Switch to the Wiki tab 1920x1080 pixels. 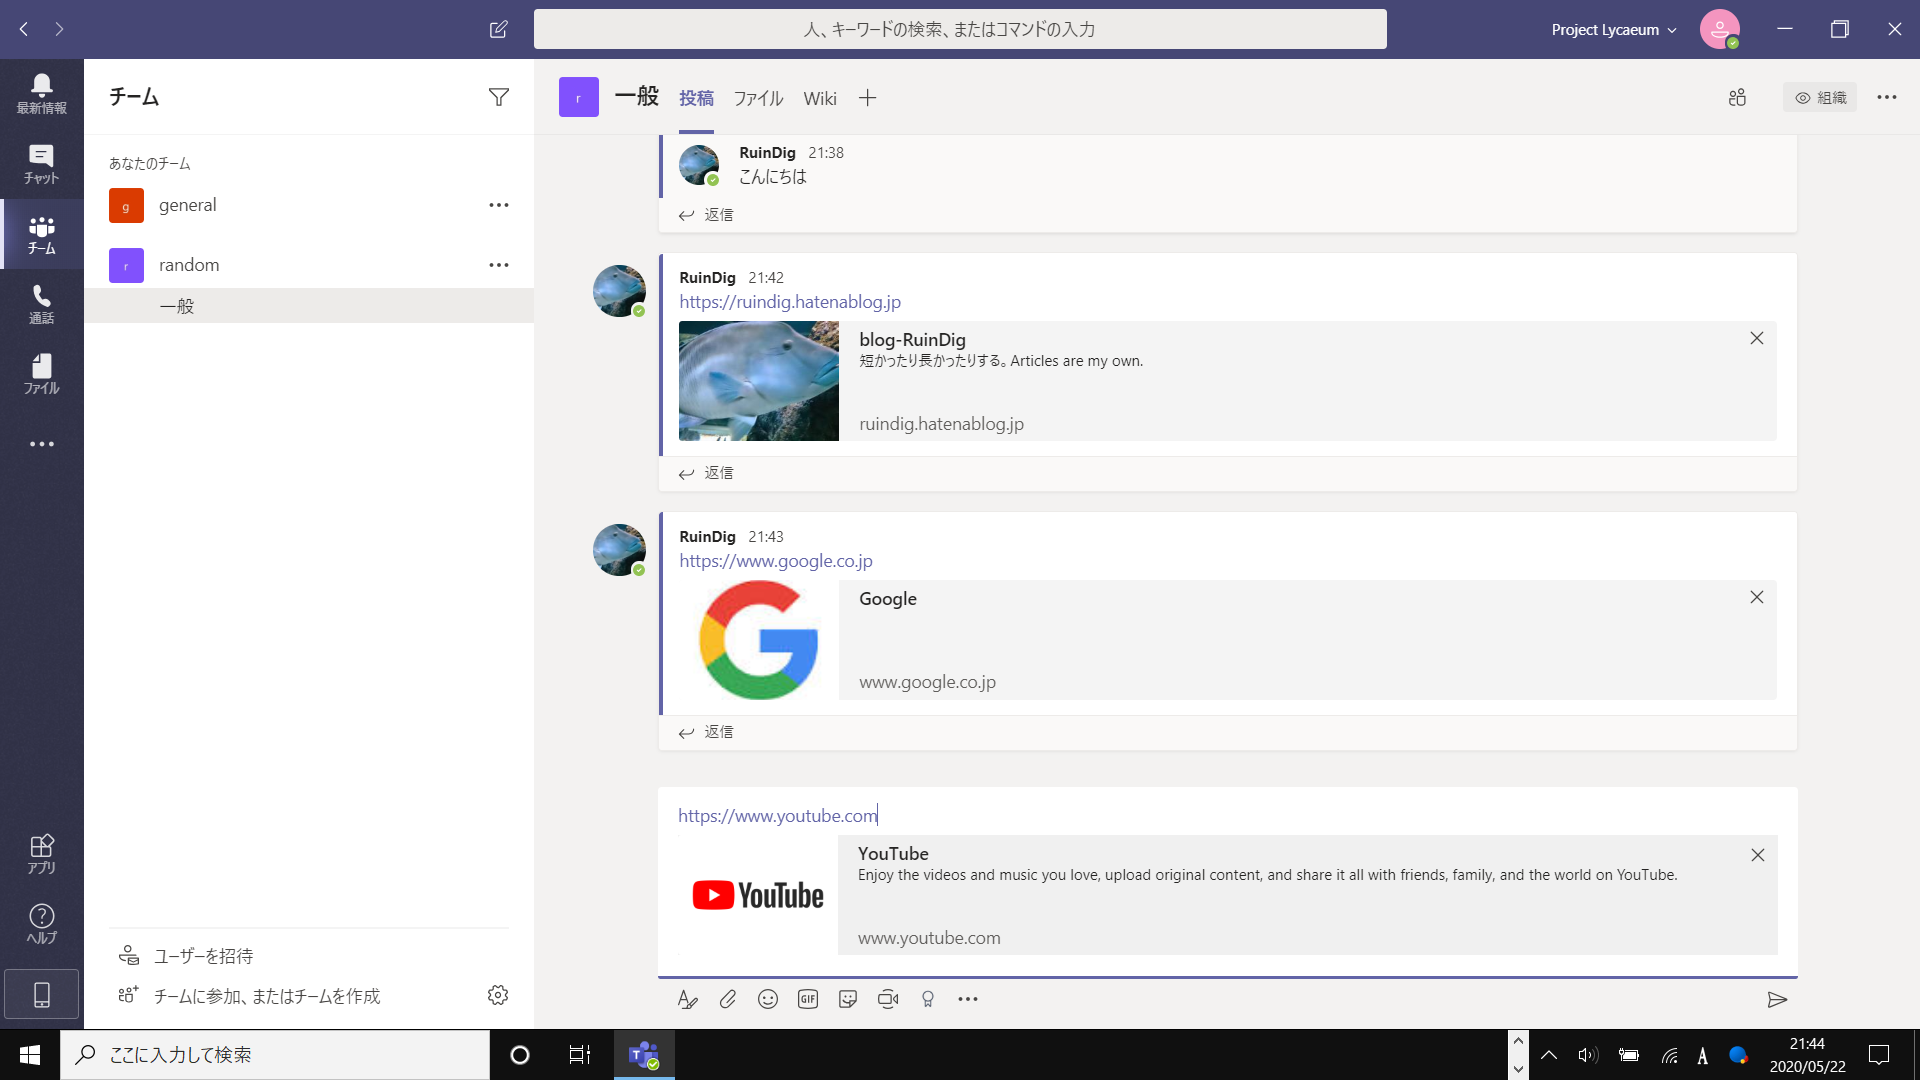[819, 98]
